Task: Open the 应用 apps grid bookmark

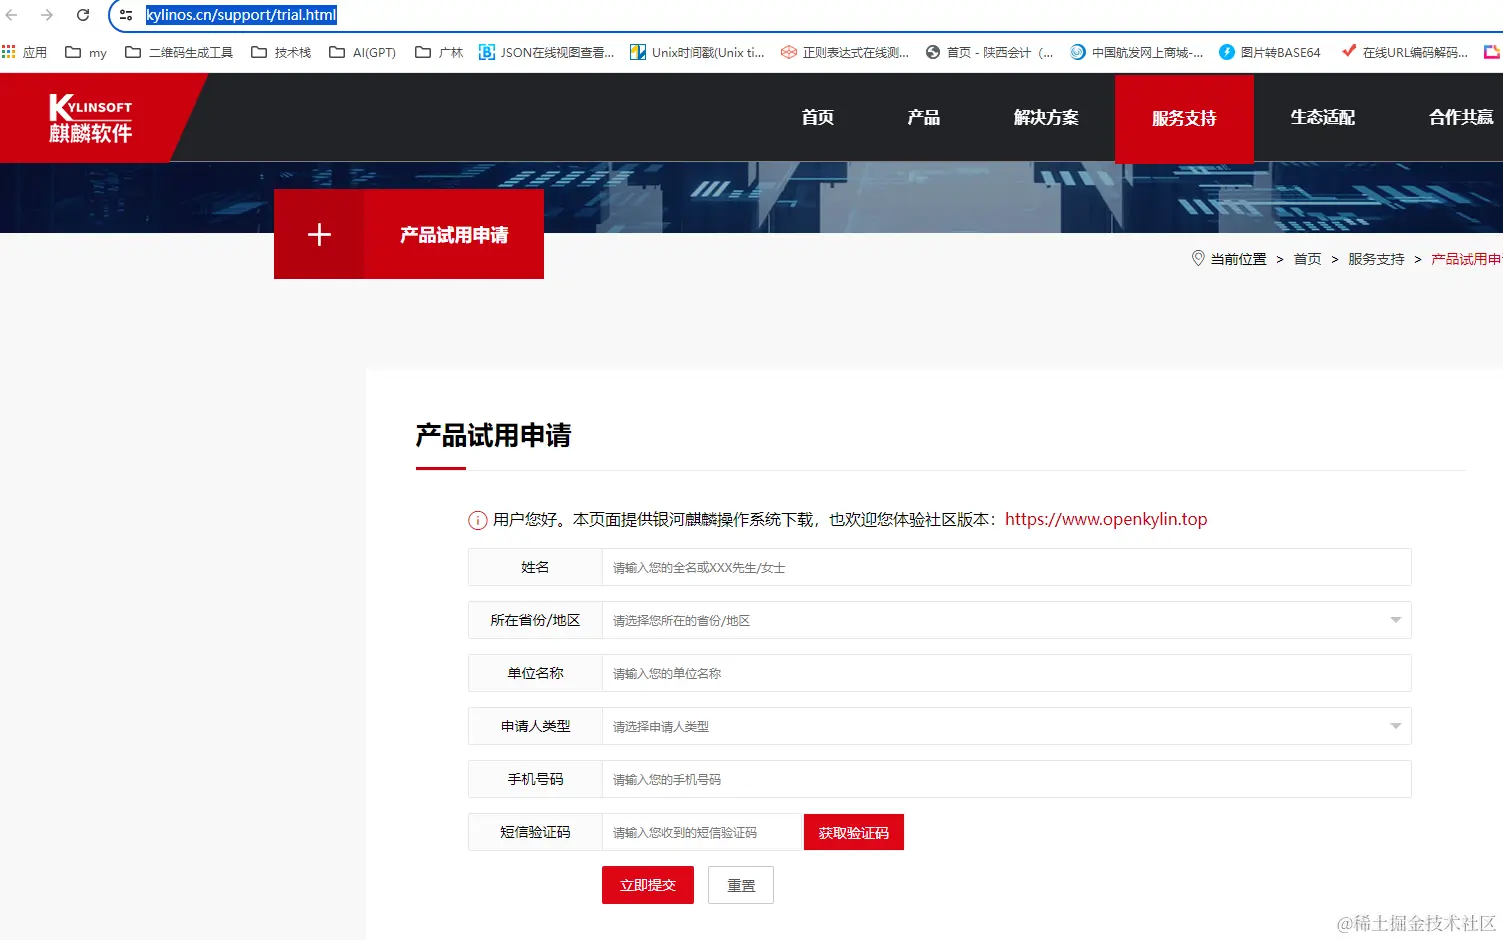Action: [25, 52]
